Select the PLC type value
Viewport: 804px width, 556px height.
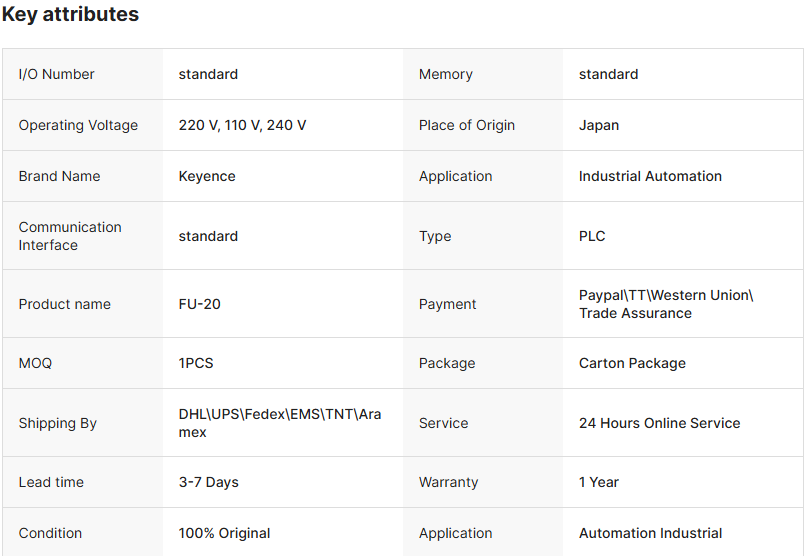coord(592,236)
